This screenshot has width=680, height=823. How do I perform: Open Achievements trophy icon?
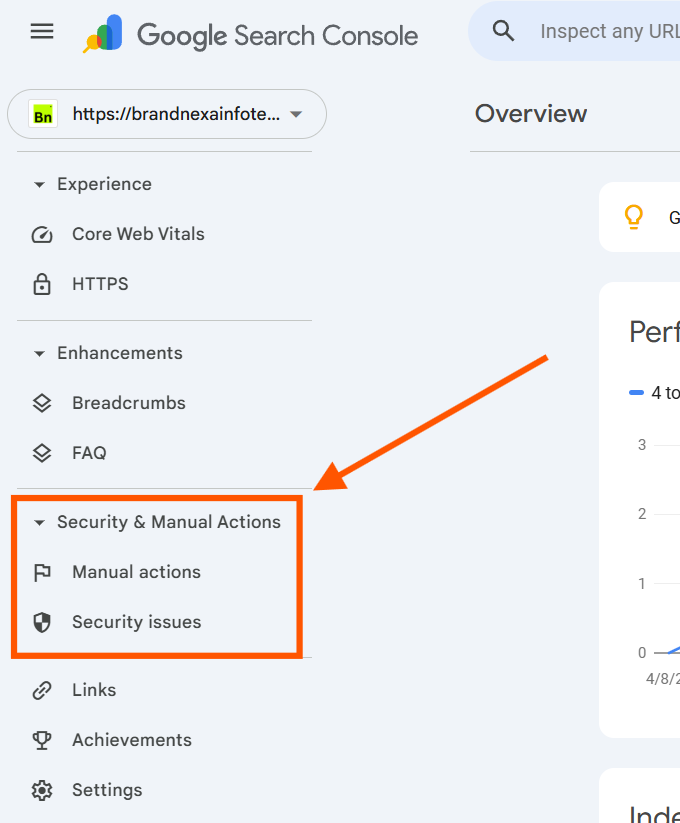41,739
